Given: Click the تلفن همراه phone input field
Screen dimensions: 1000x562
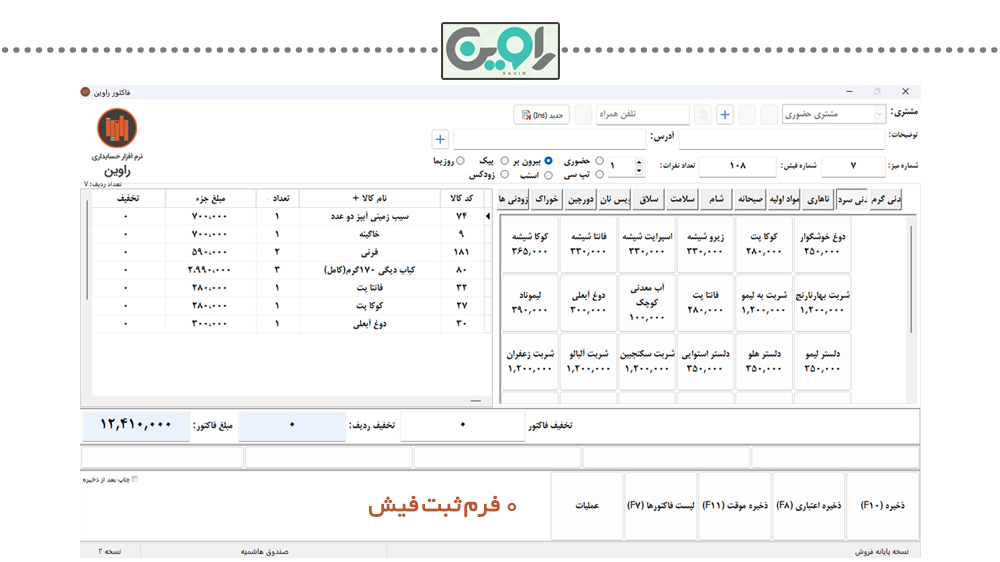Looking at the screenshot, I should (x=643, y=115).
